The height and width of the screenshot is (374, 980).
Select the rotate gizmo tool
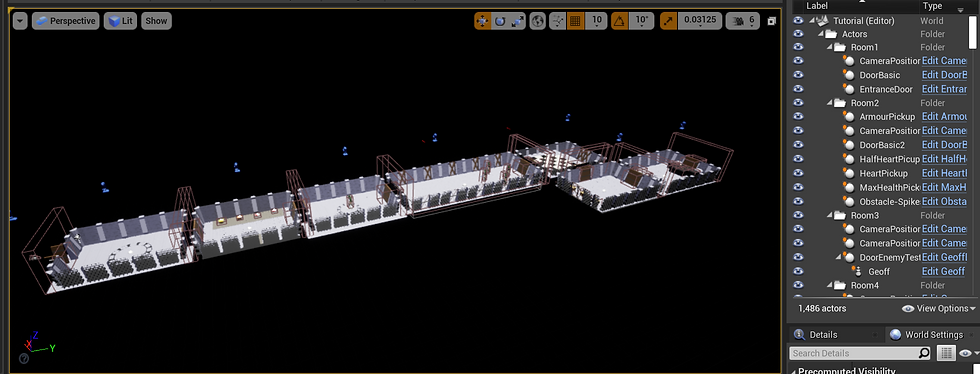pos(500,21)
